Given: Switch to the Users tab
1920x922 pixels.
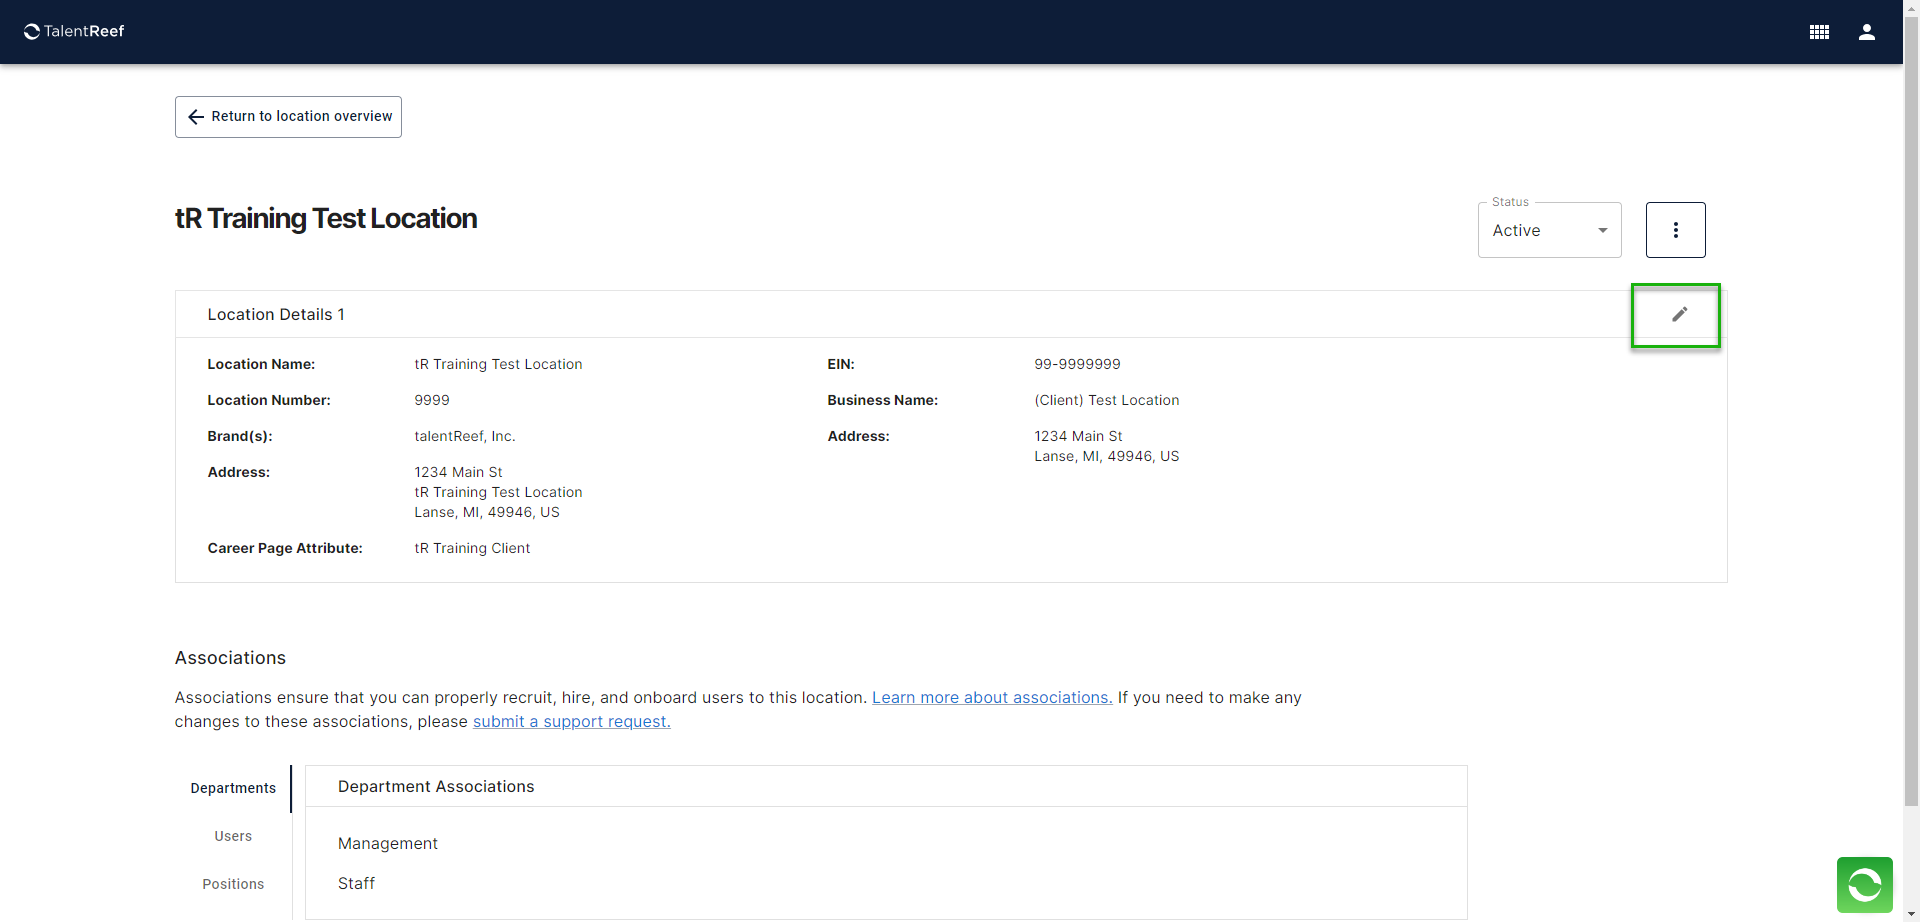Looking at the screenshot, I should [233, 836].
